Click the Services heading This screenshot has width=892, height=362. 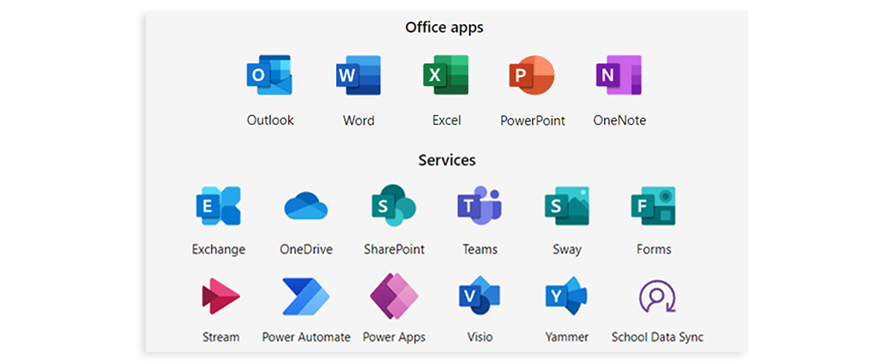pos(447,160)
